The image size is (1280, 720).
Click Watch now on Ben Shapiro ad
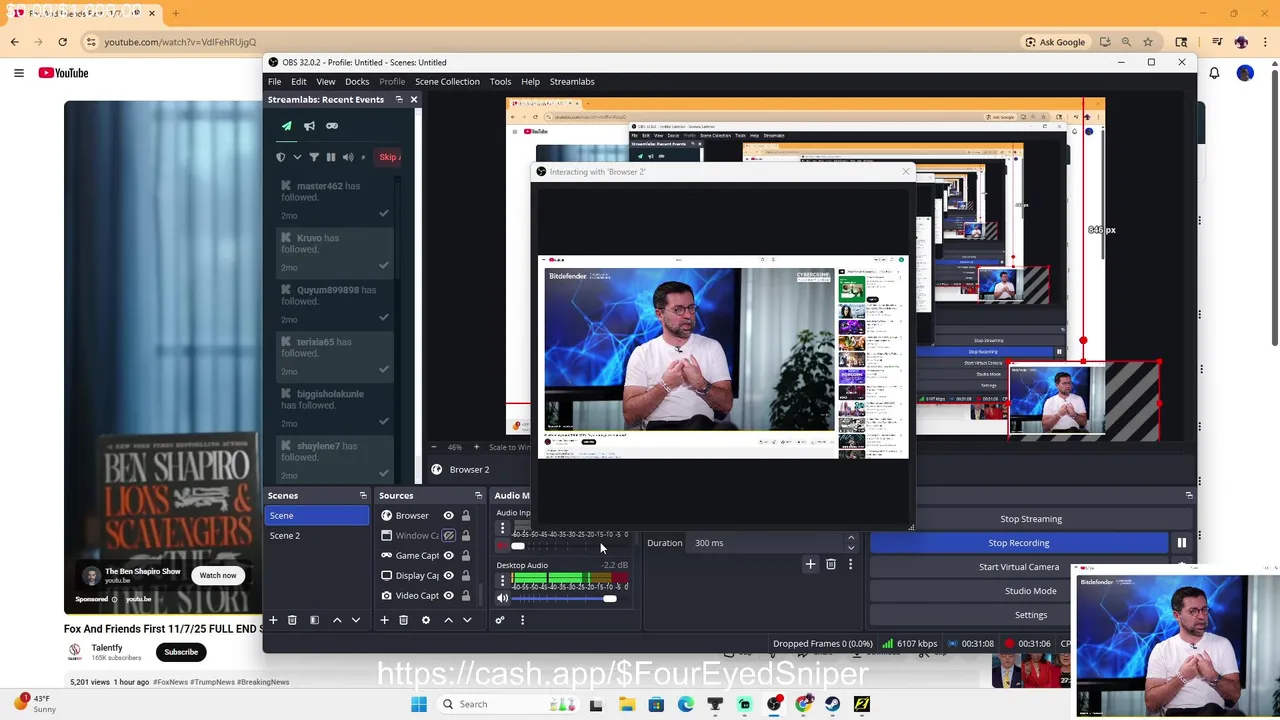click(x=218, y=575)
